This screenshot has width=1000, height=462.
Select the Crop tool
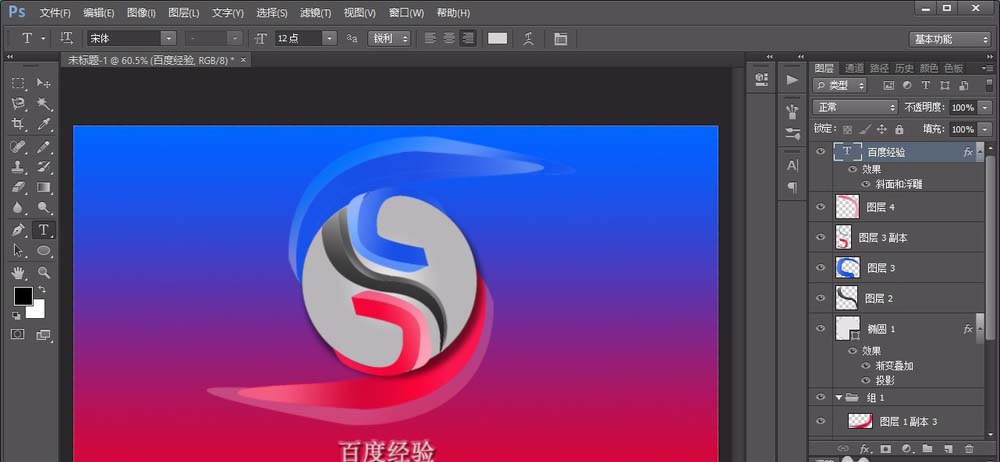[18, 125]
